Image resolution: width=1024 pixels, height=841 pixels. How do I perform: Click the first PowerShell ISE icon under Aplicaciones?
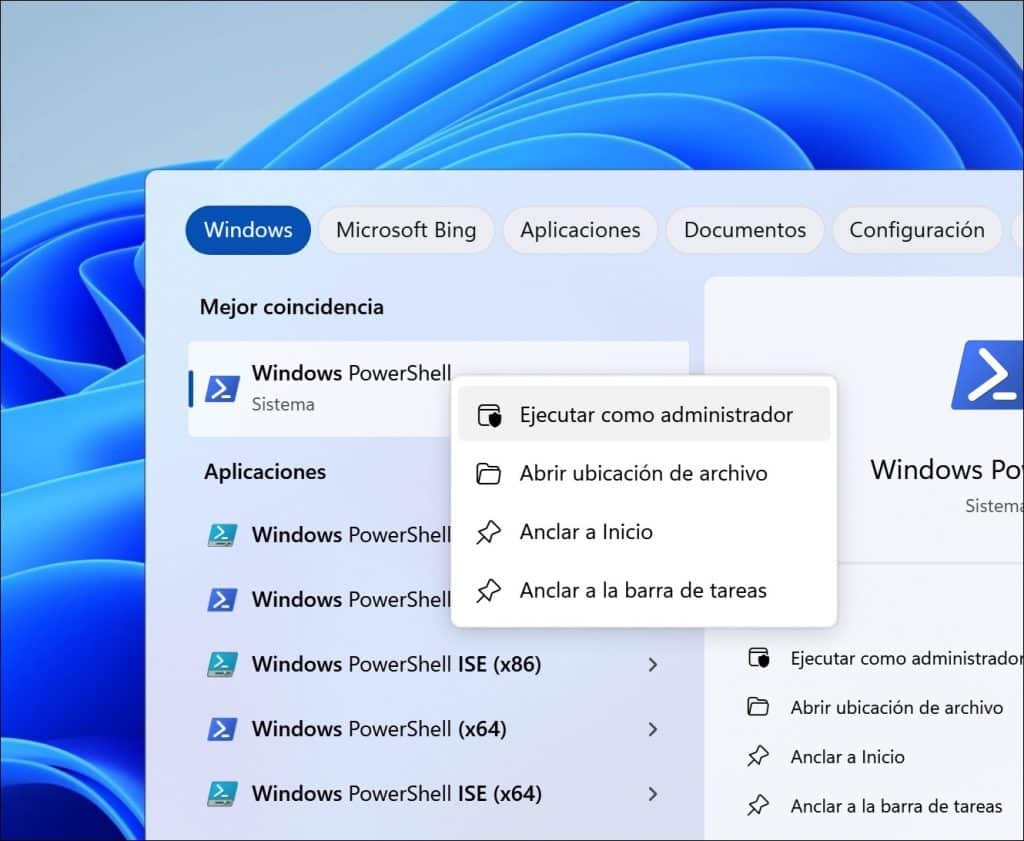point(222,535)
